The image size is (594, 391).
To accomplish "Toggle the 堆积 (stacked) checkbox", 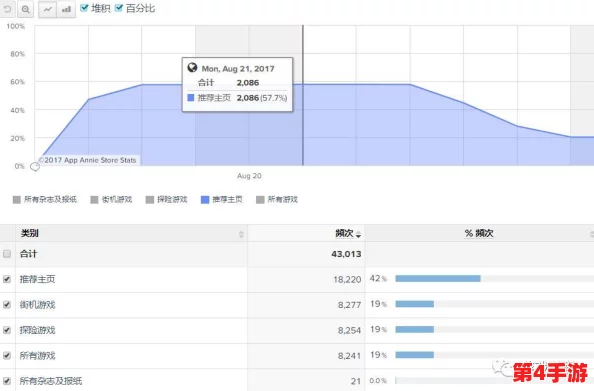I will (x=84, y=8).
